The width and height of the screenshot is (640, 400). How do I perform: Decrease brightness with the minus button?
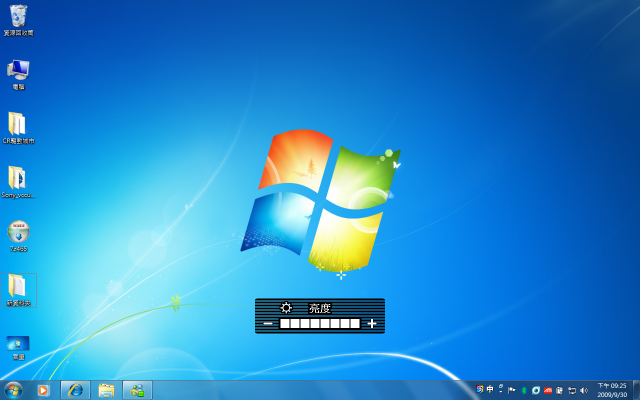click(268, 324)
